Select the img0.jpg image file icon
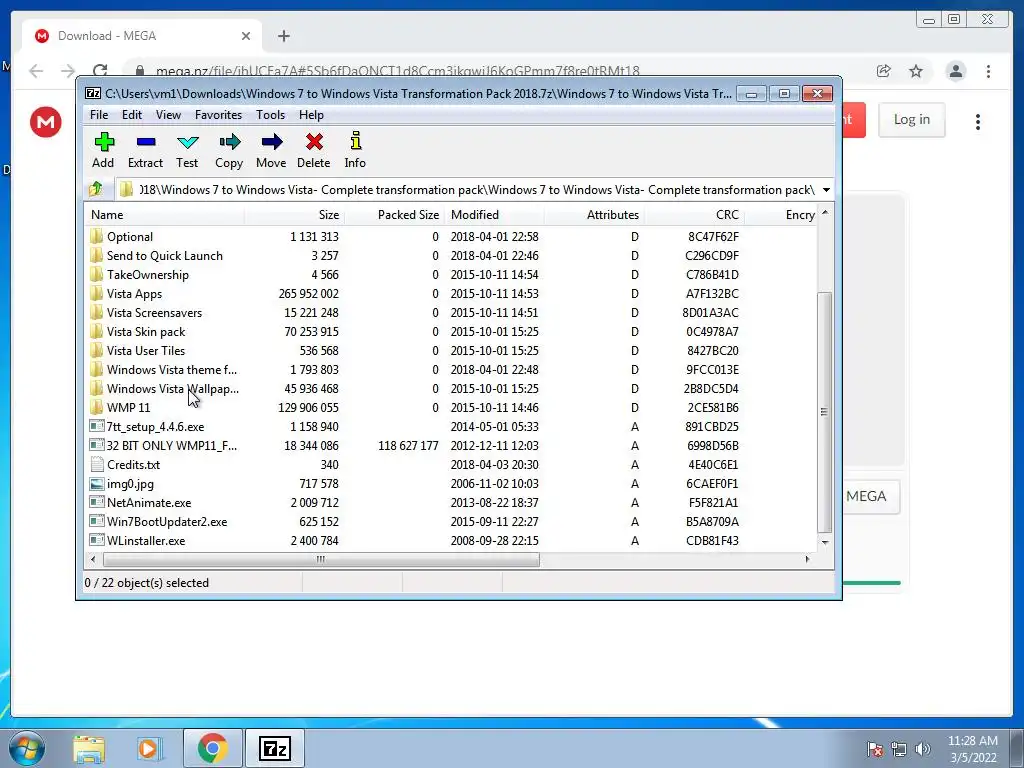Screen dimensions: 1024x768 [97, 484]
